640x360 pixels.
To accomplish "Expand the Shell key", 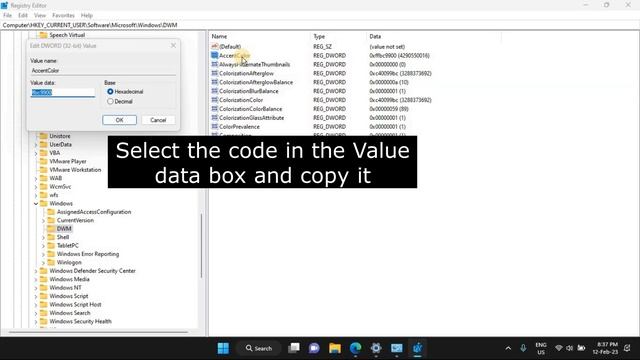I will tap(43, 237).
